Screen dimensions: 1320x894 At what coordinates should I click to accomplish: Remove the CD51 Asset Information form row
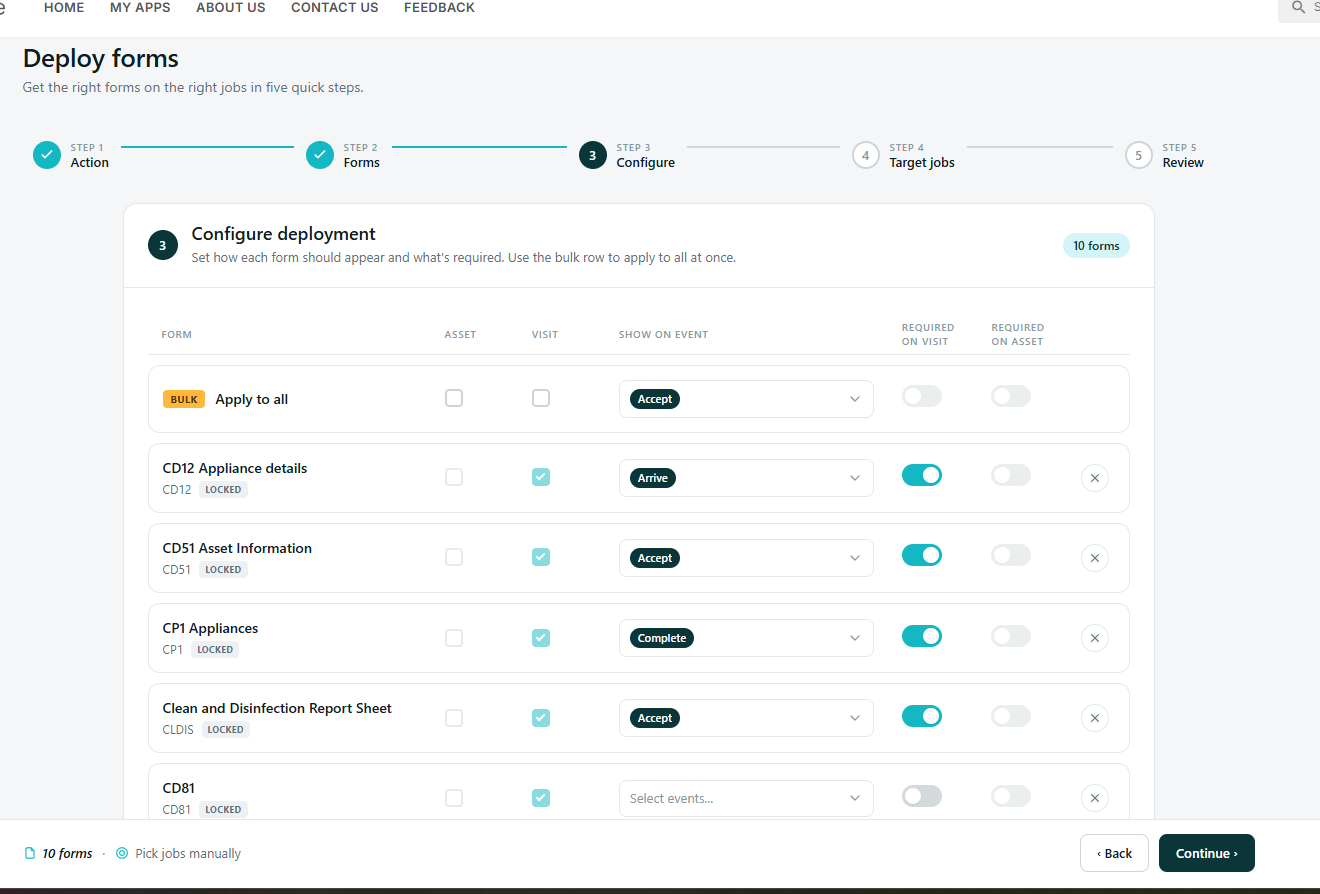tap(1094, 558)
